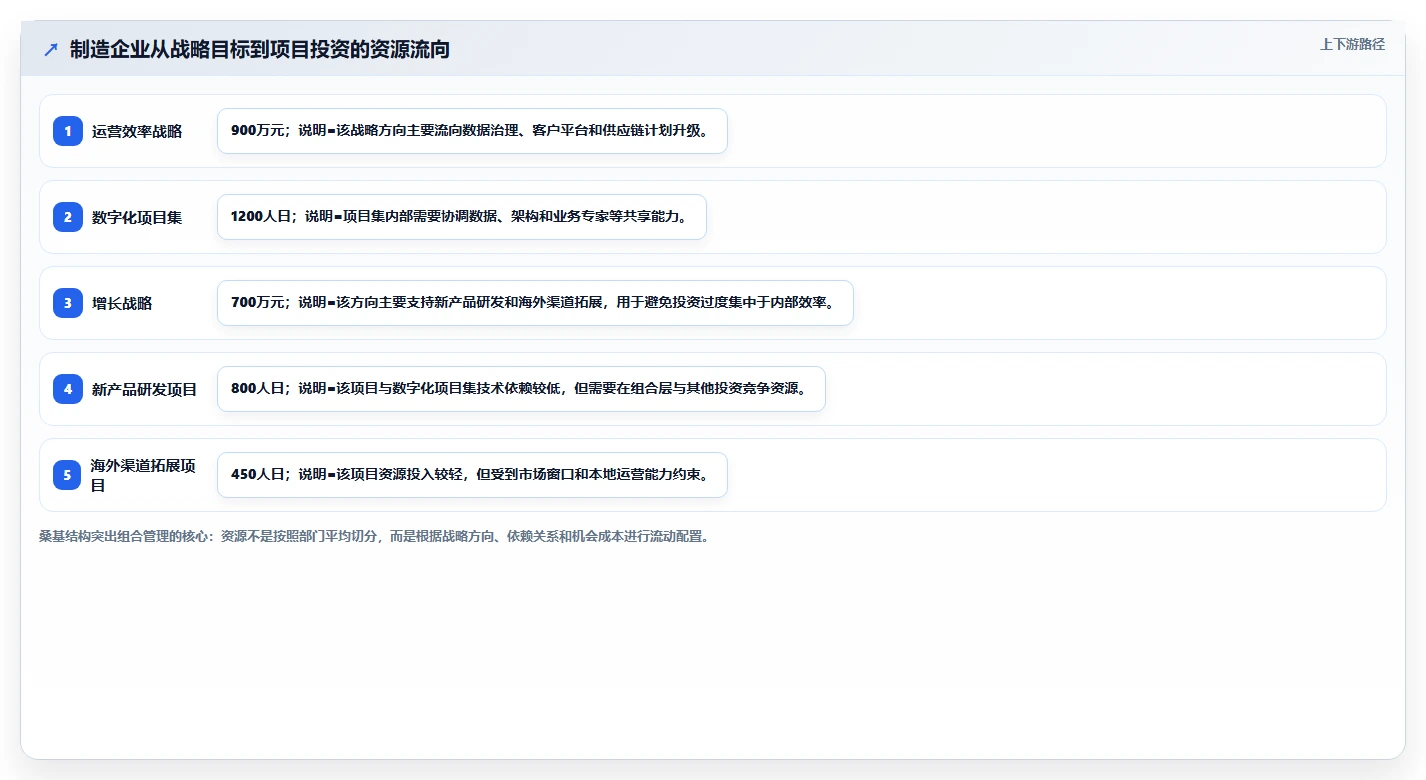Click the 新产品研发项目 label
The width and height of the screenshot is (1426, 780).
point(145,389)
